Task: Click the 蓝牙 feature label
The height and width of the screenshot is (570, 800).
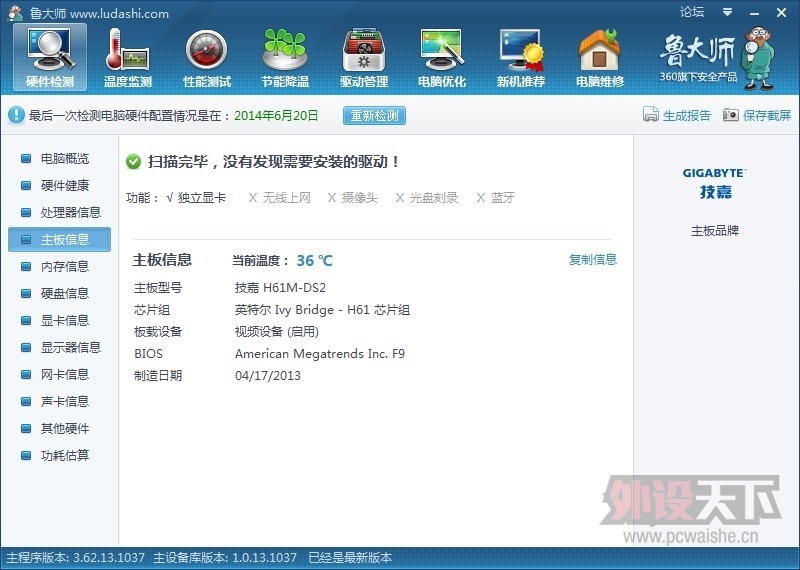Action: (503, 197)
